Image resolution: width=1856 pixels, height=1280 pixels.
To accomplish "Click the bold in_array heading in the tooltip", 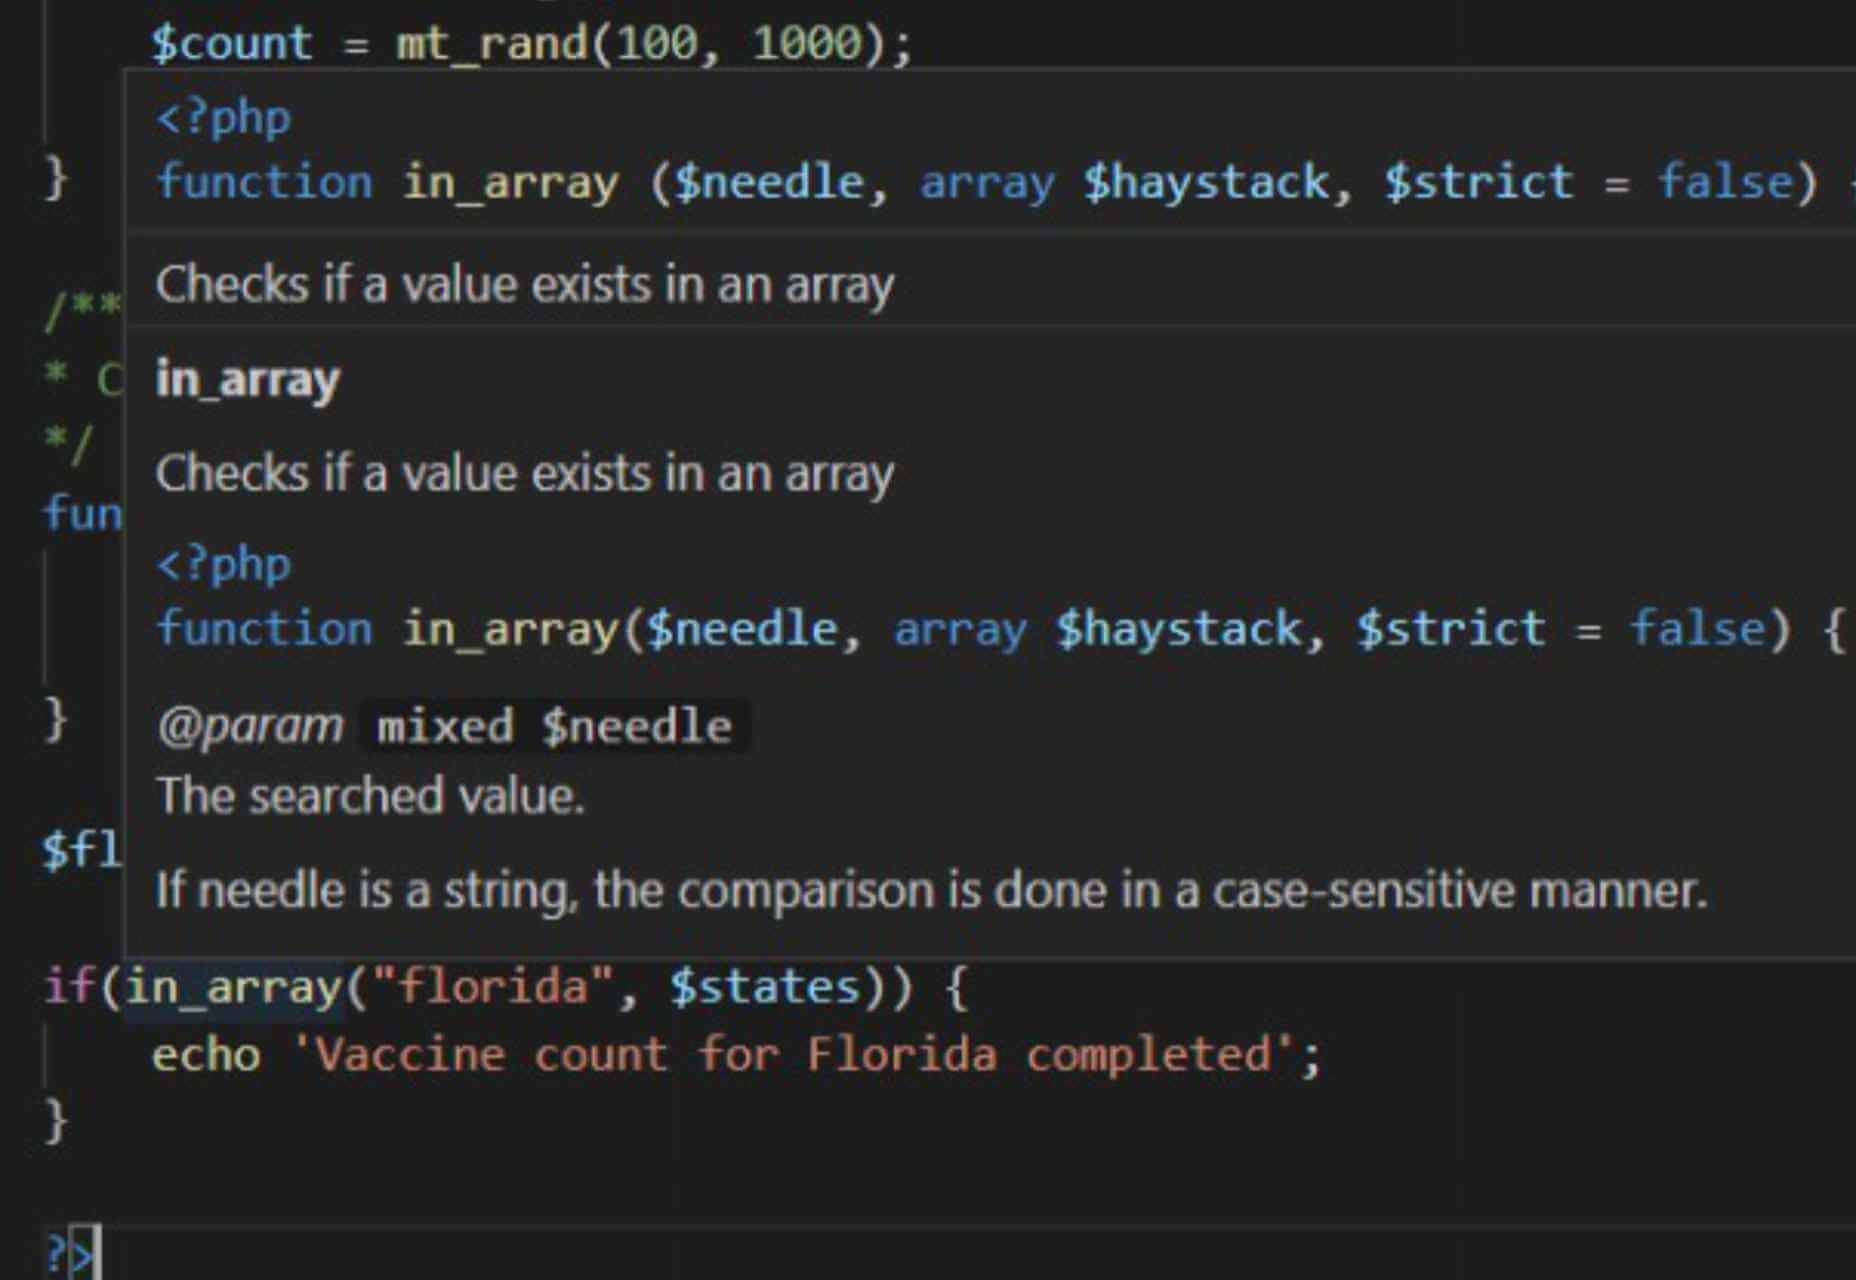I will pyautogui.click(x=248, y=380).
